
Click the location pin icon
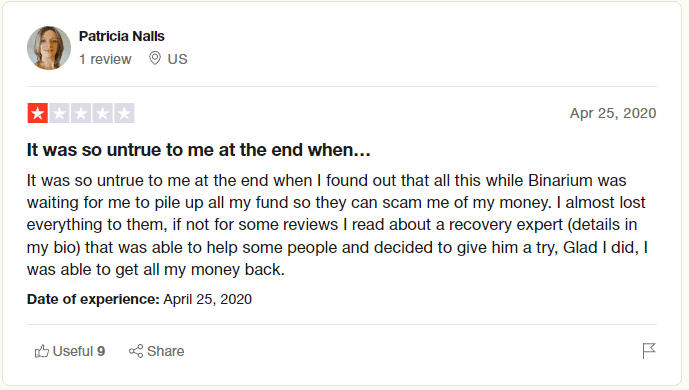pyautogui.click(x=155, y=58)
